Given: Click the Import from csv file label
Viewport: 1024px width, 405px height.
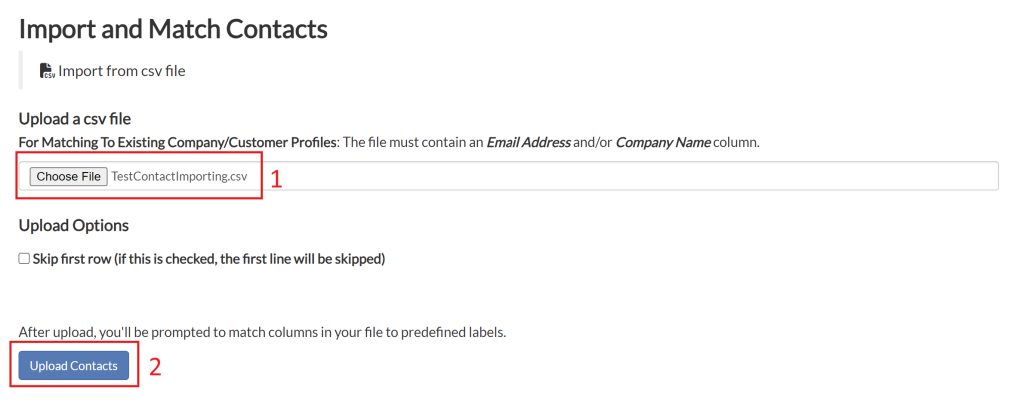Looking at the screenshot, I should (121, 71).
